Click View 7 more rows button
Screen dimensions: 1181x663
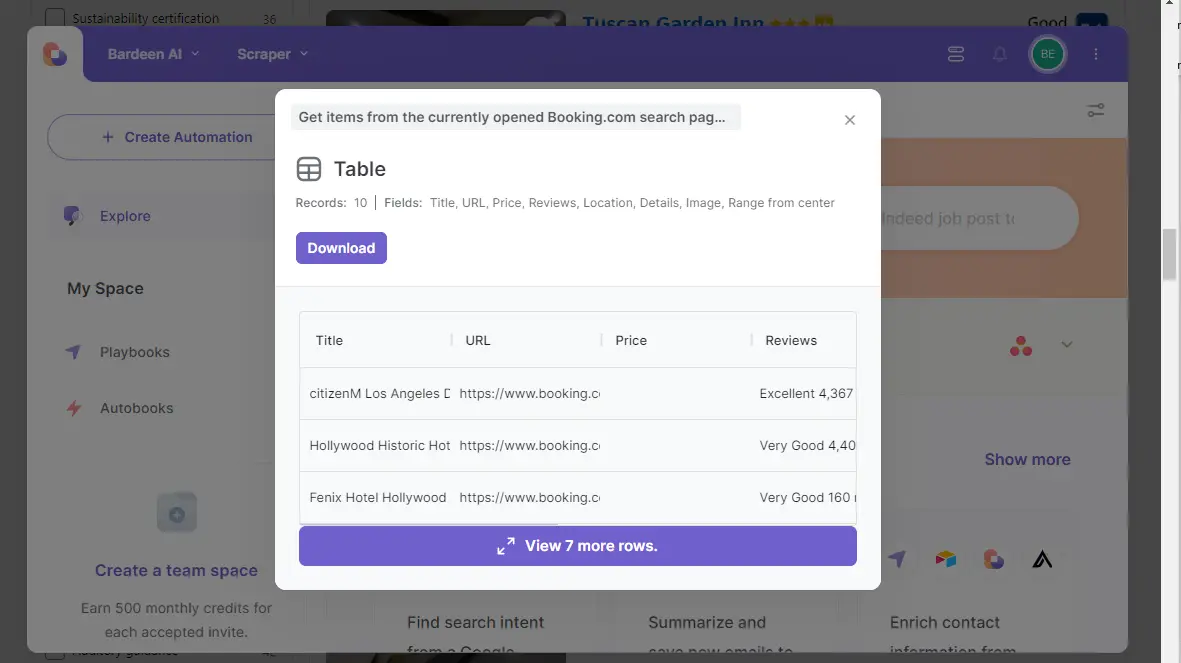(578, 545)
